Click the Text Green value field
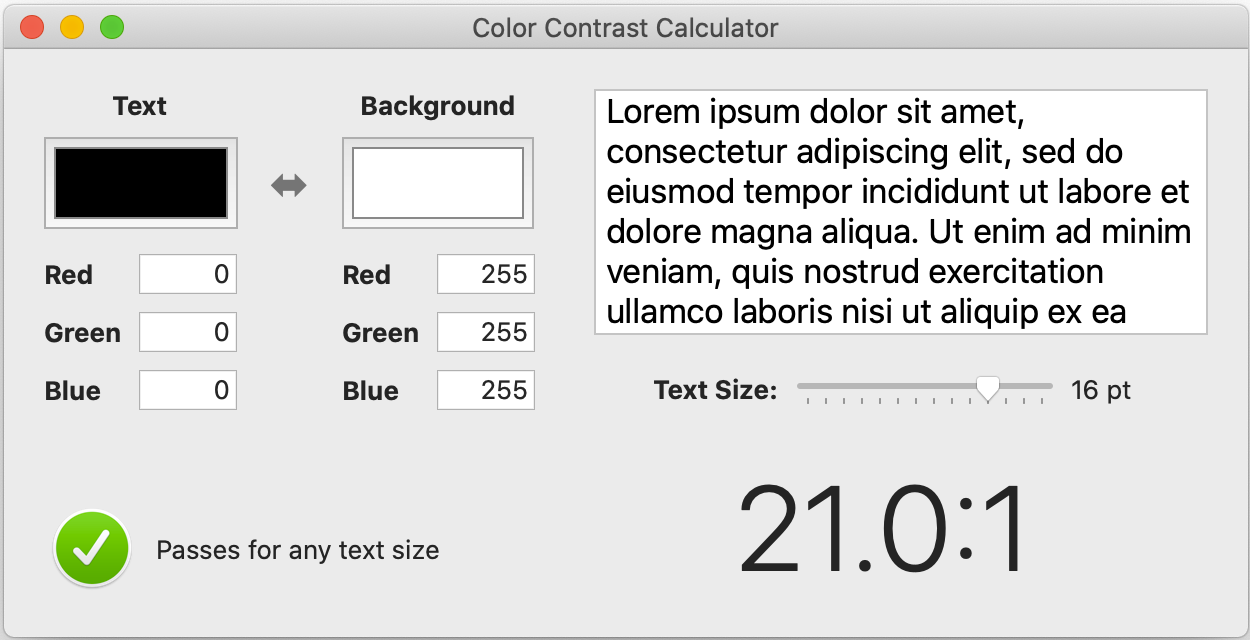The height and width of the screenshot is (640, 1250). tap(187, 332)
